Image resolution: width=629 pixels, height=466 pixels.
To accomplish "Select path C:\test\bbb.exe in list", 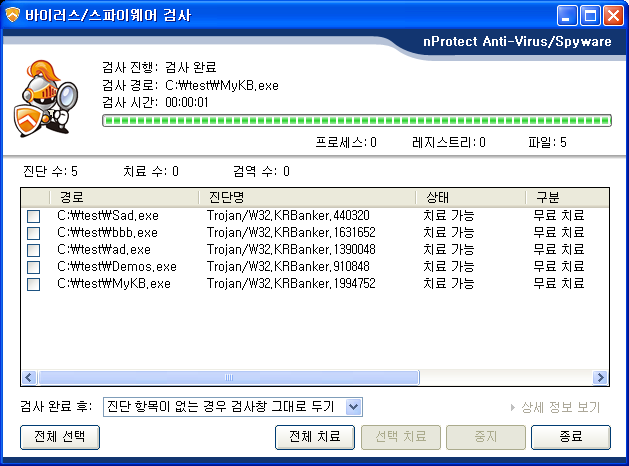I will 108,233.
